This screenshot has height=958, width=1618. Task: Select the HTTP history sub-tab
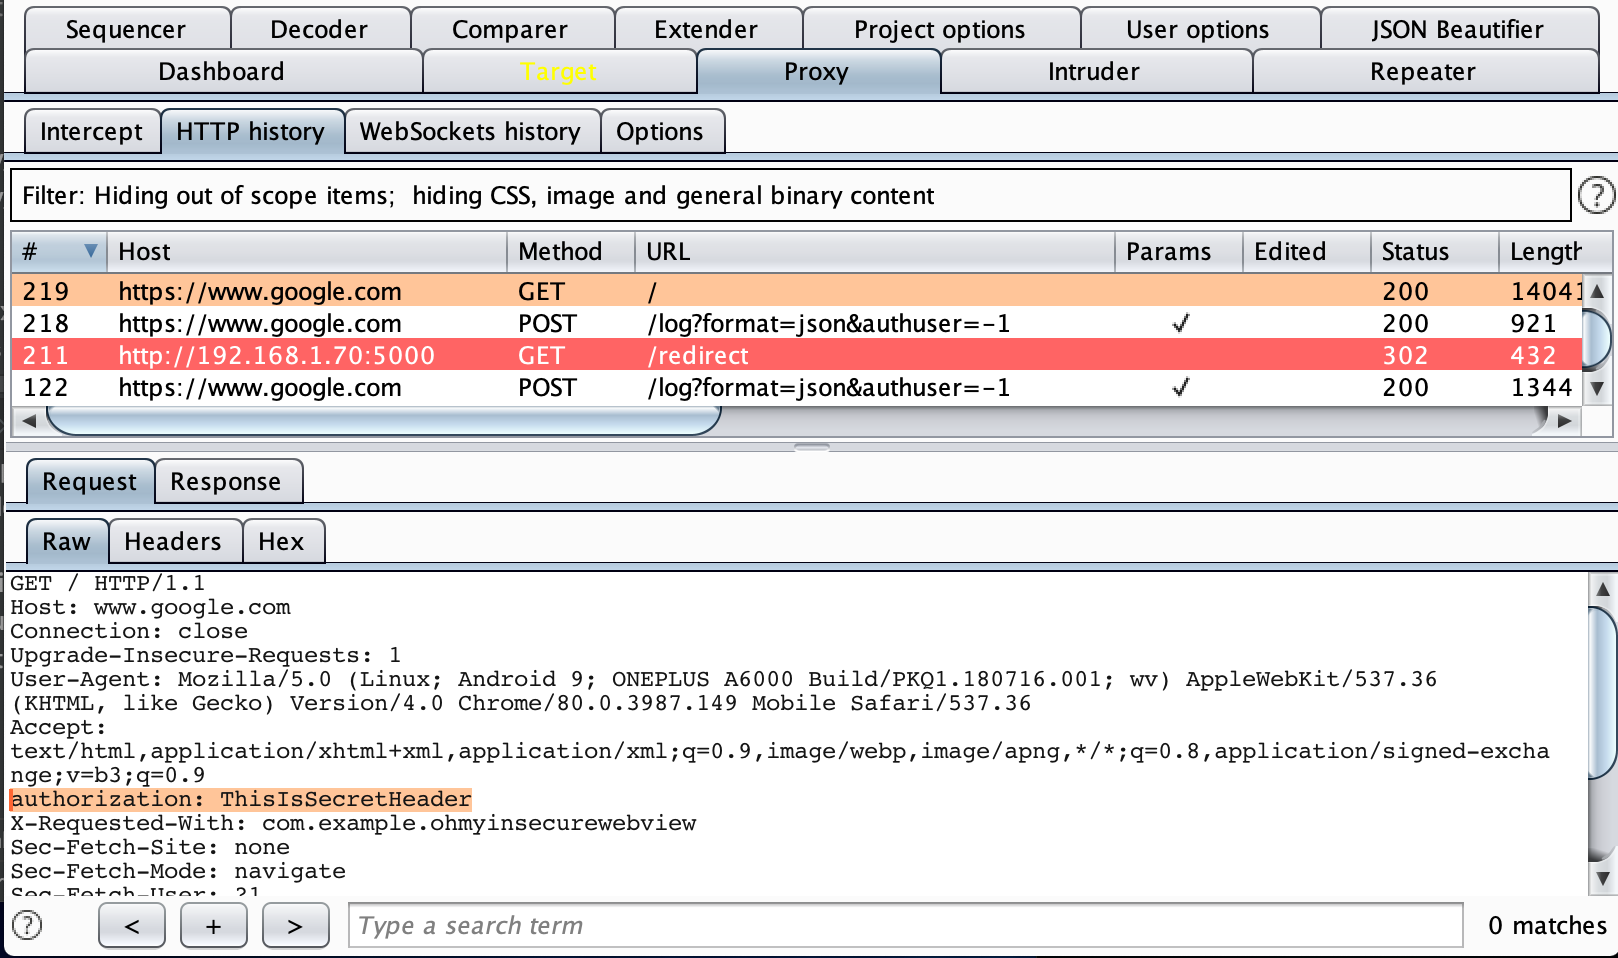click(251, 131)
